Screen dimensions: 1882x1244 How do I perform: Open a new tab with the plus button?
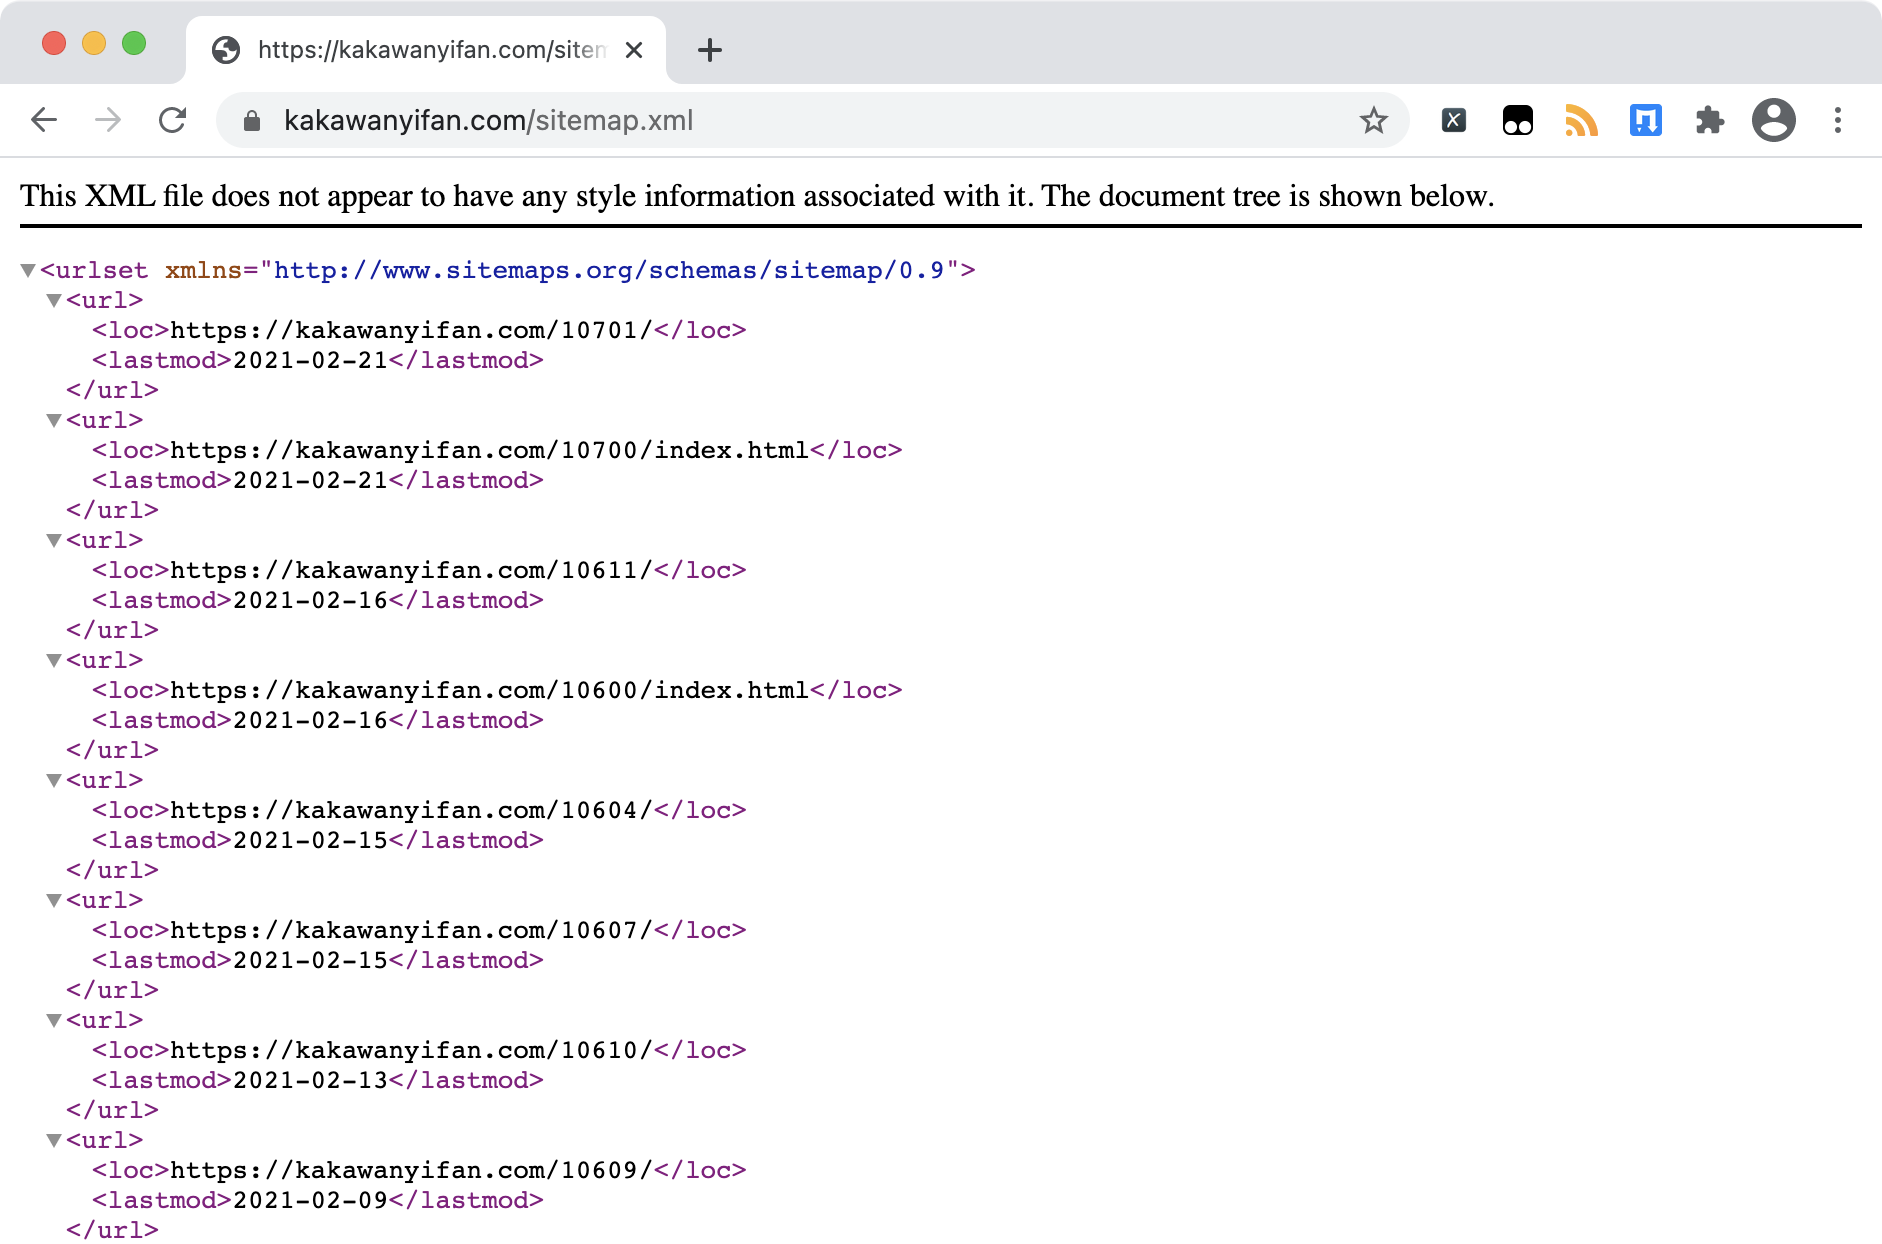point(710,50)
